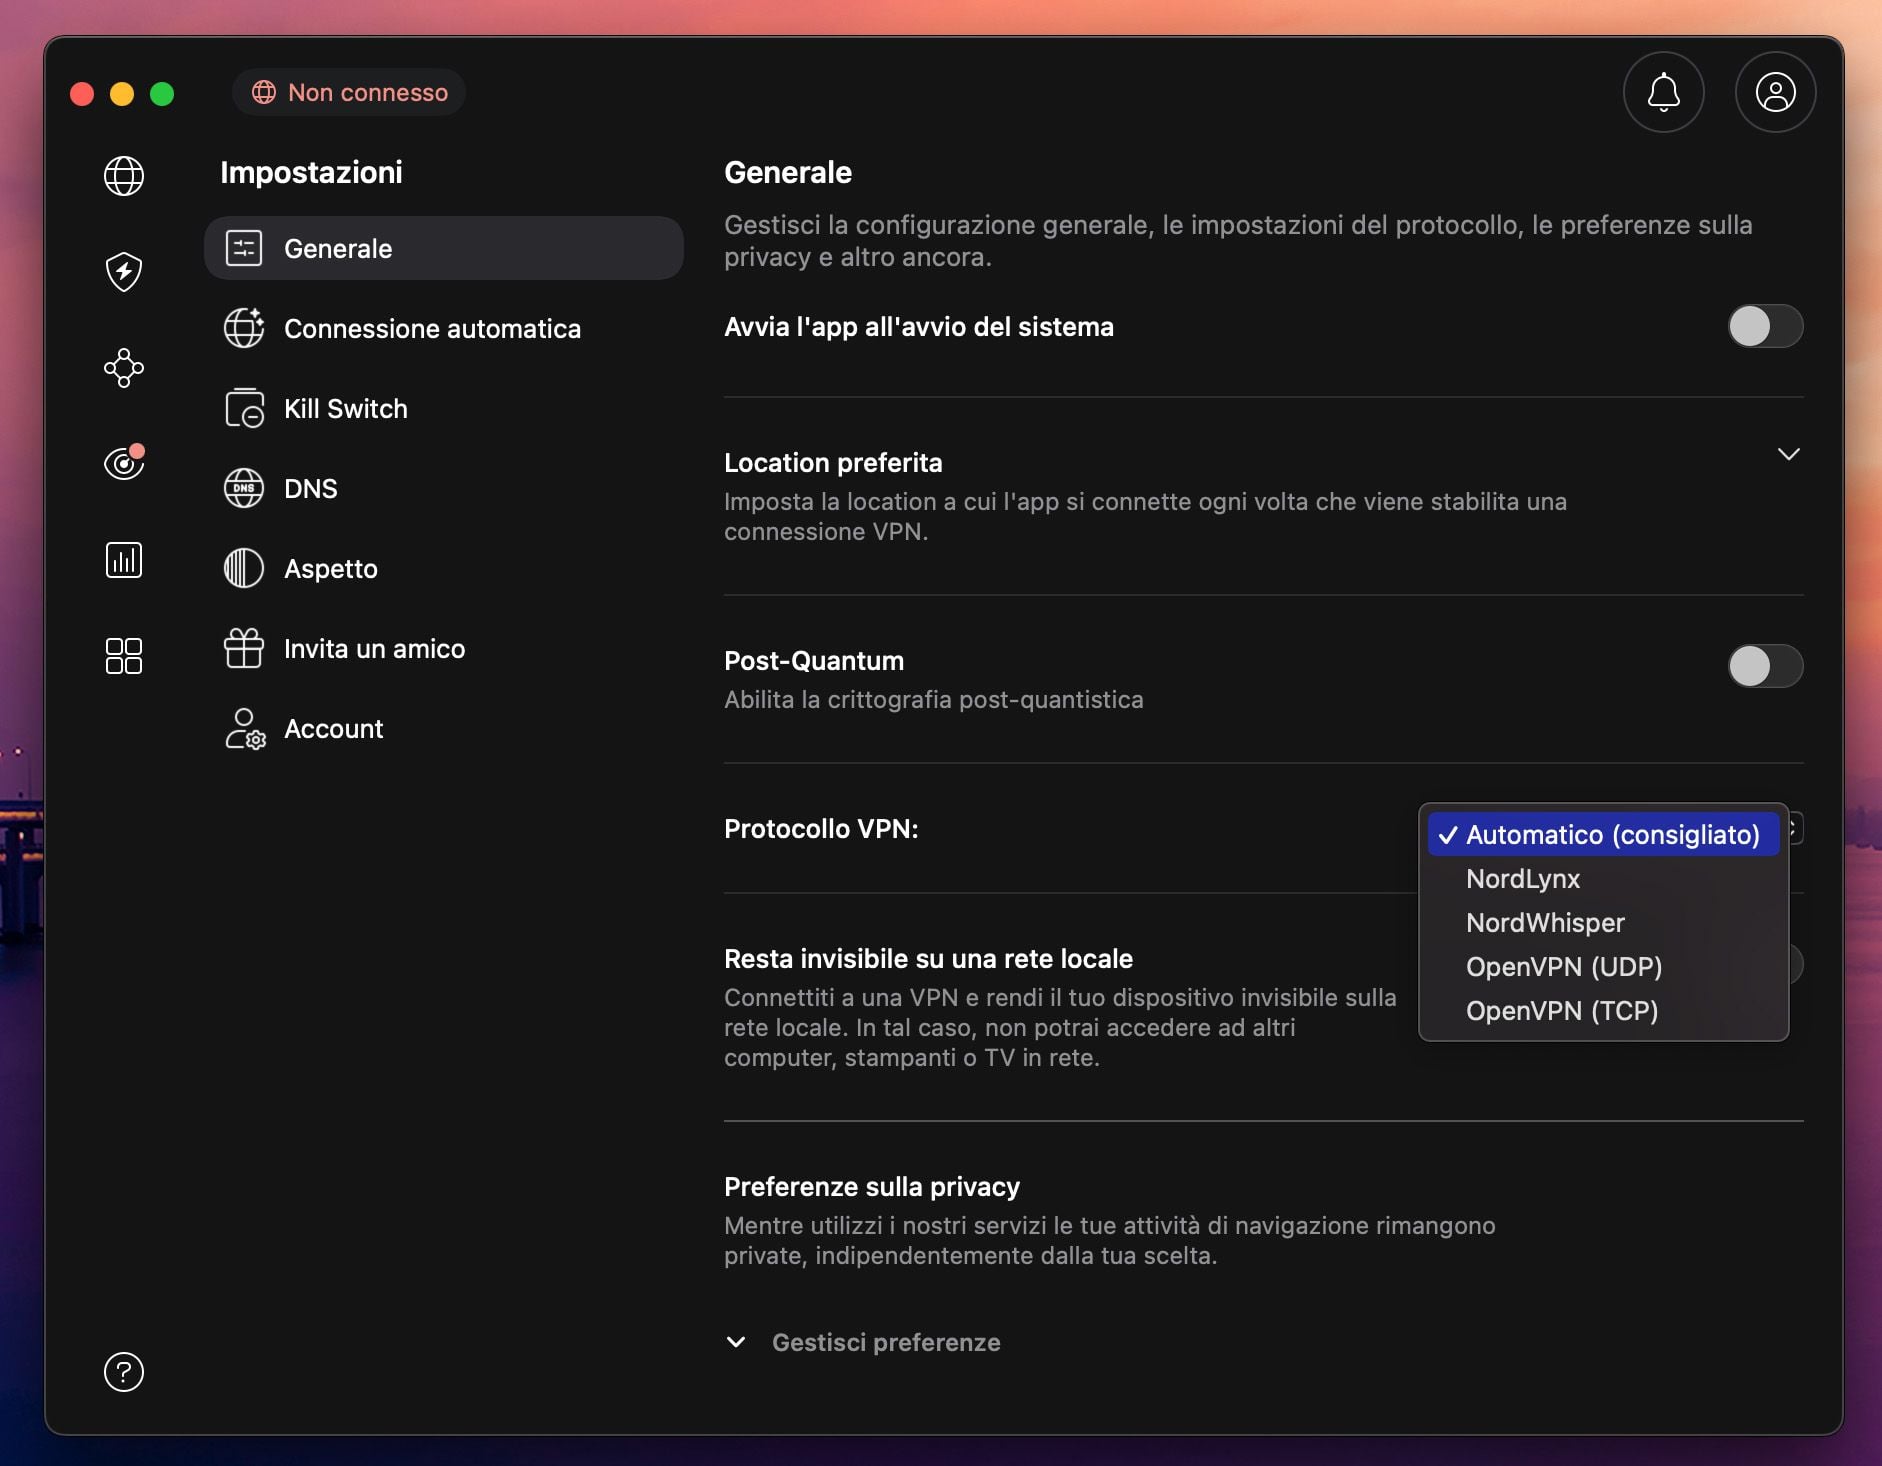Click the Invita un amico gift icon

[244, 648]
